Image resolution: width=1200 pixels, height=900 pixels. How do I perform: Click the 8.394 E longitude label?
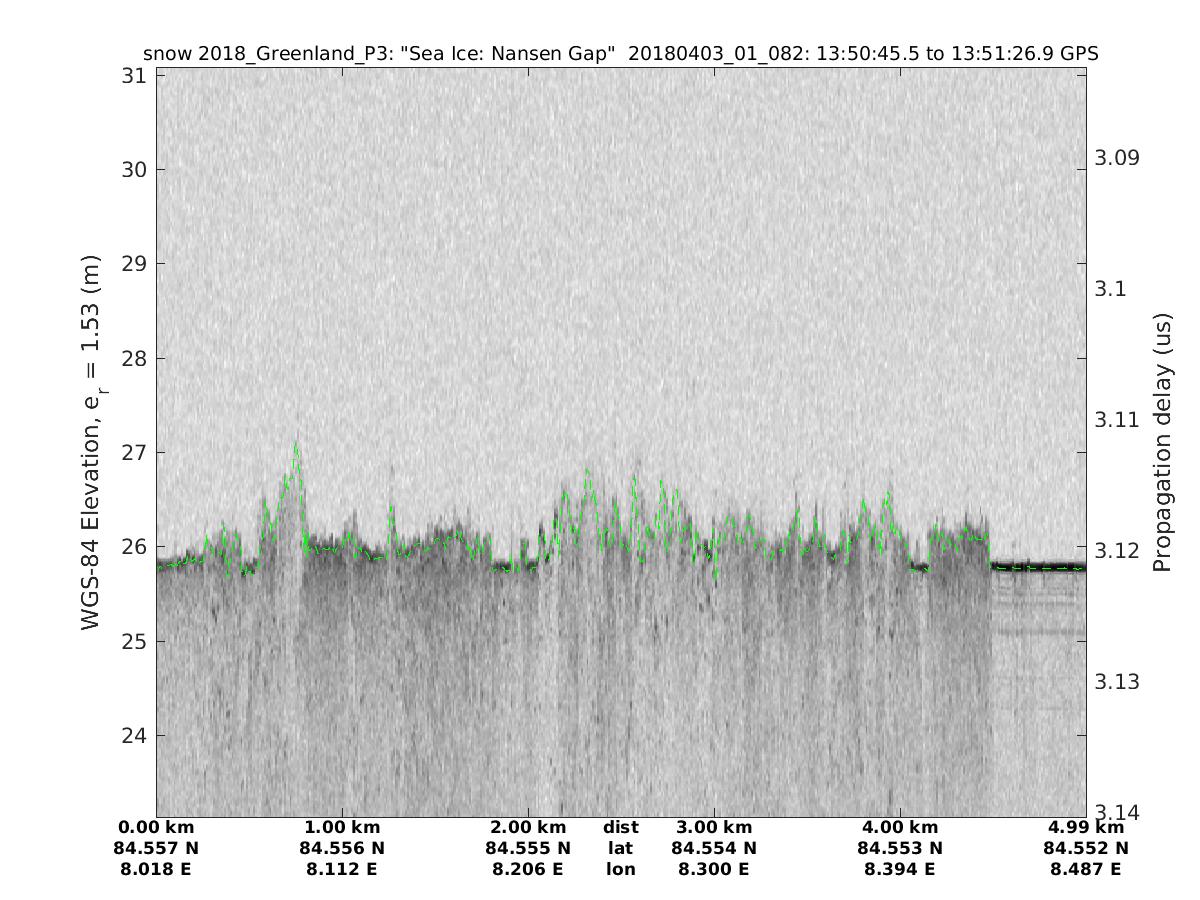900,869
